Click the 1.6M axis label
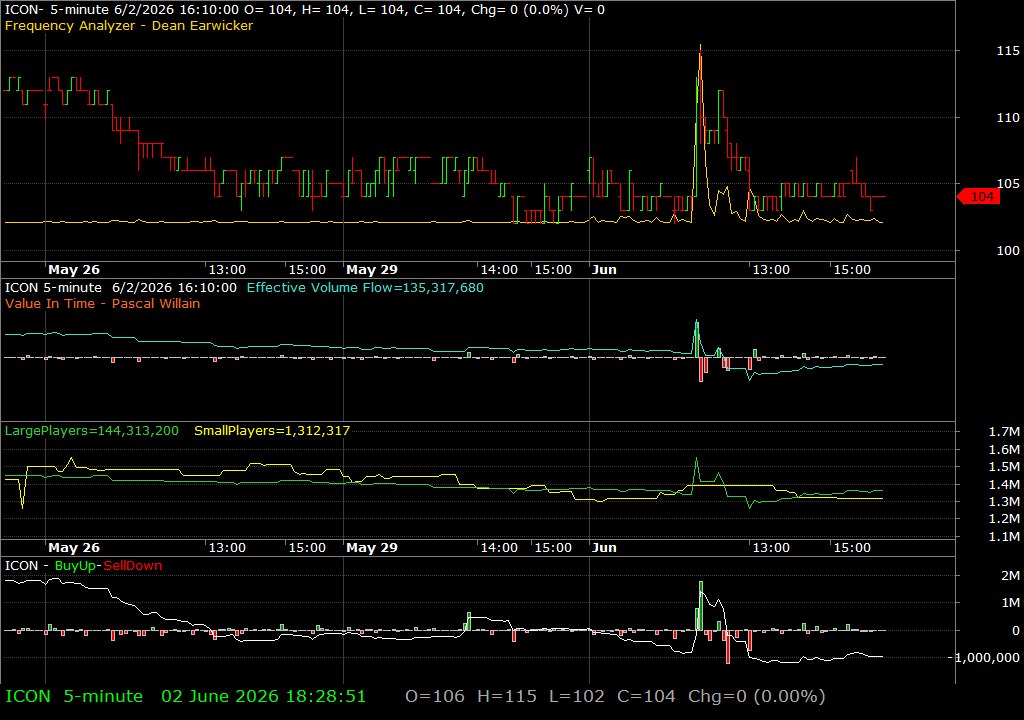Image resolution: width=1024 pixels, height=720 pixels. (x=1004, y=450)
